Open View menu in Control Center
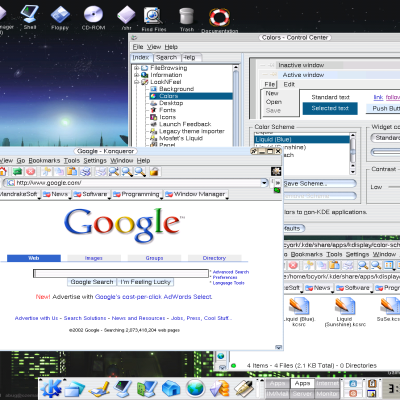 pyautogui.click(x=154, y=47)
